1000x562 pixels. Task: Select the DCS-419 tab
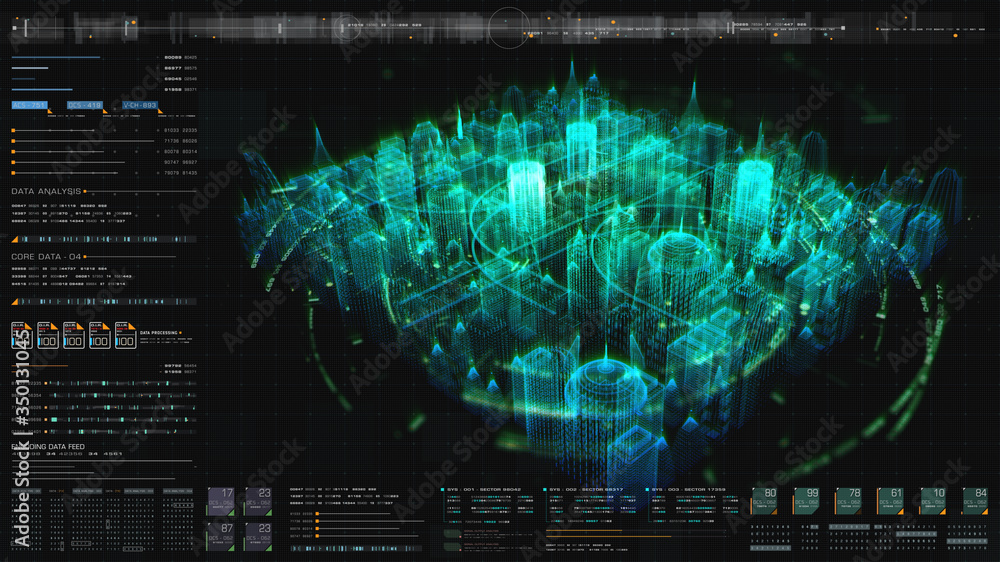click(x=84, y=105)
